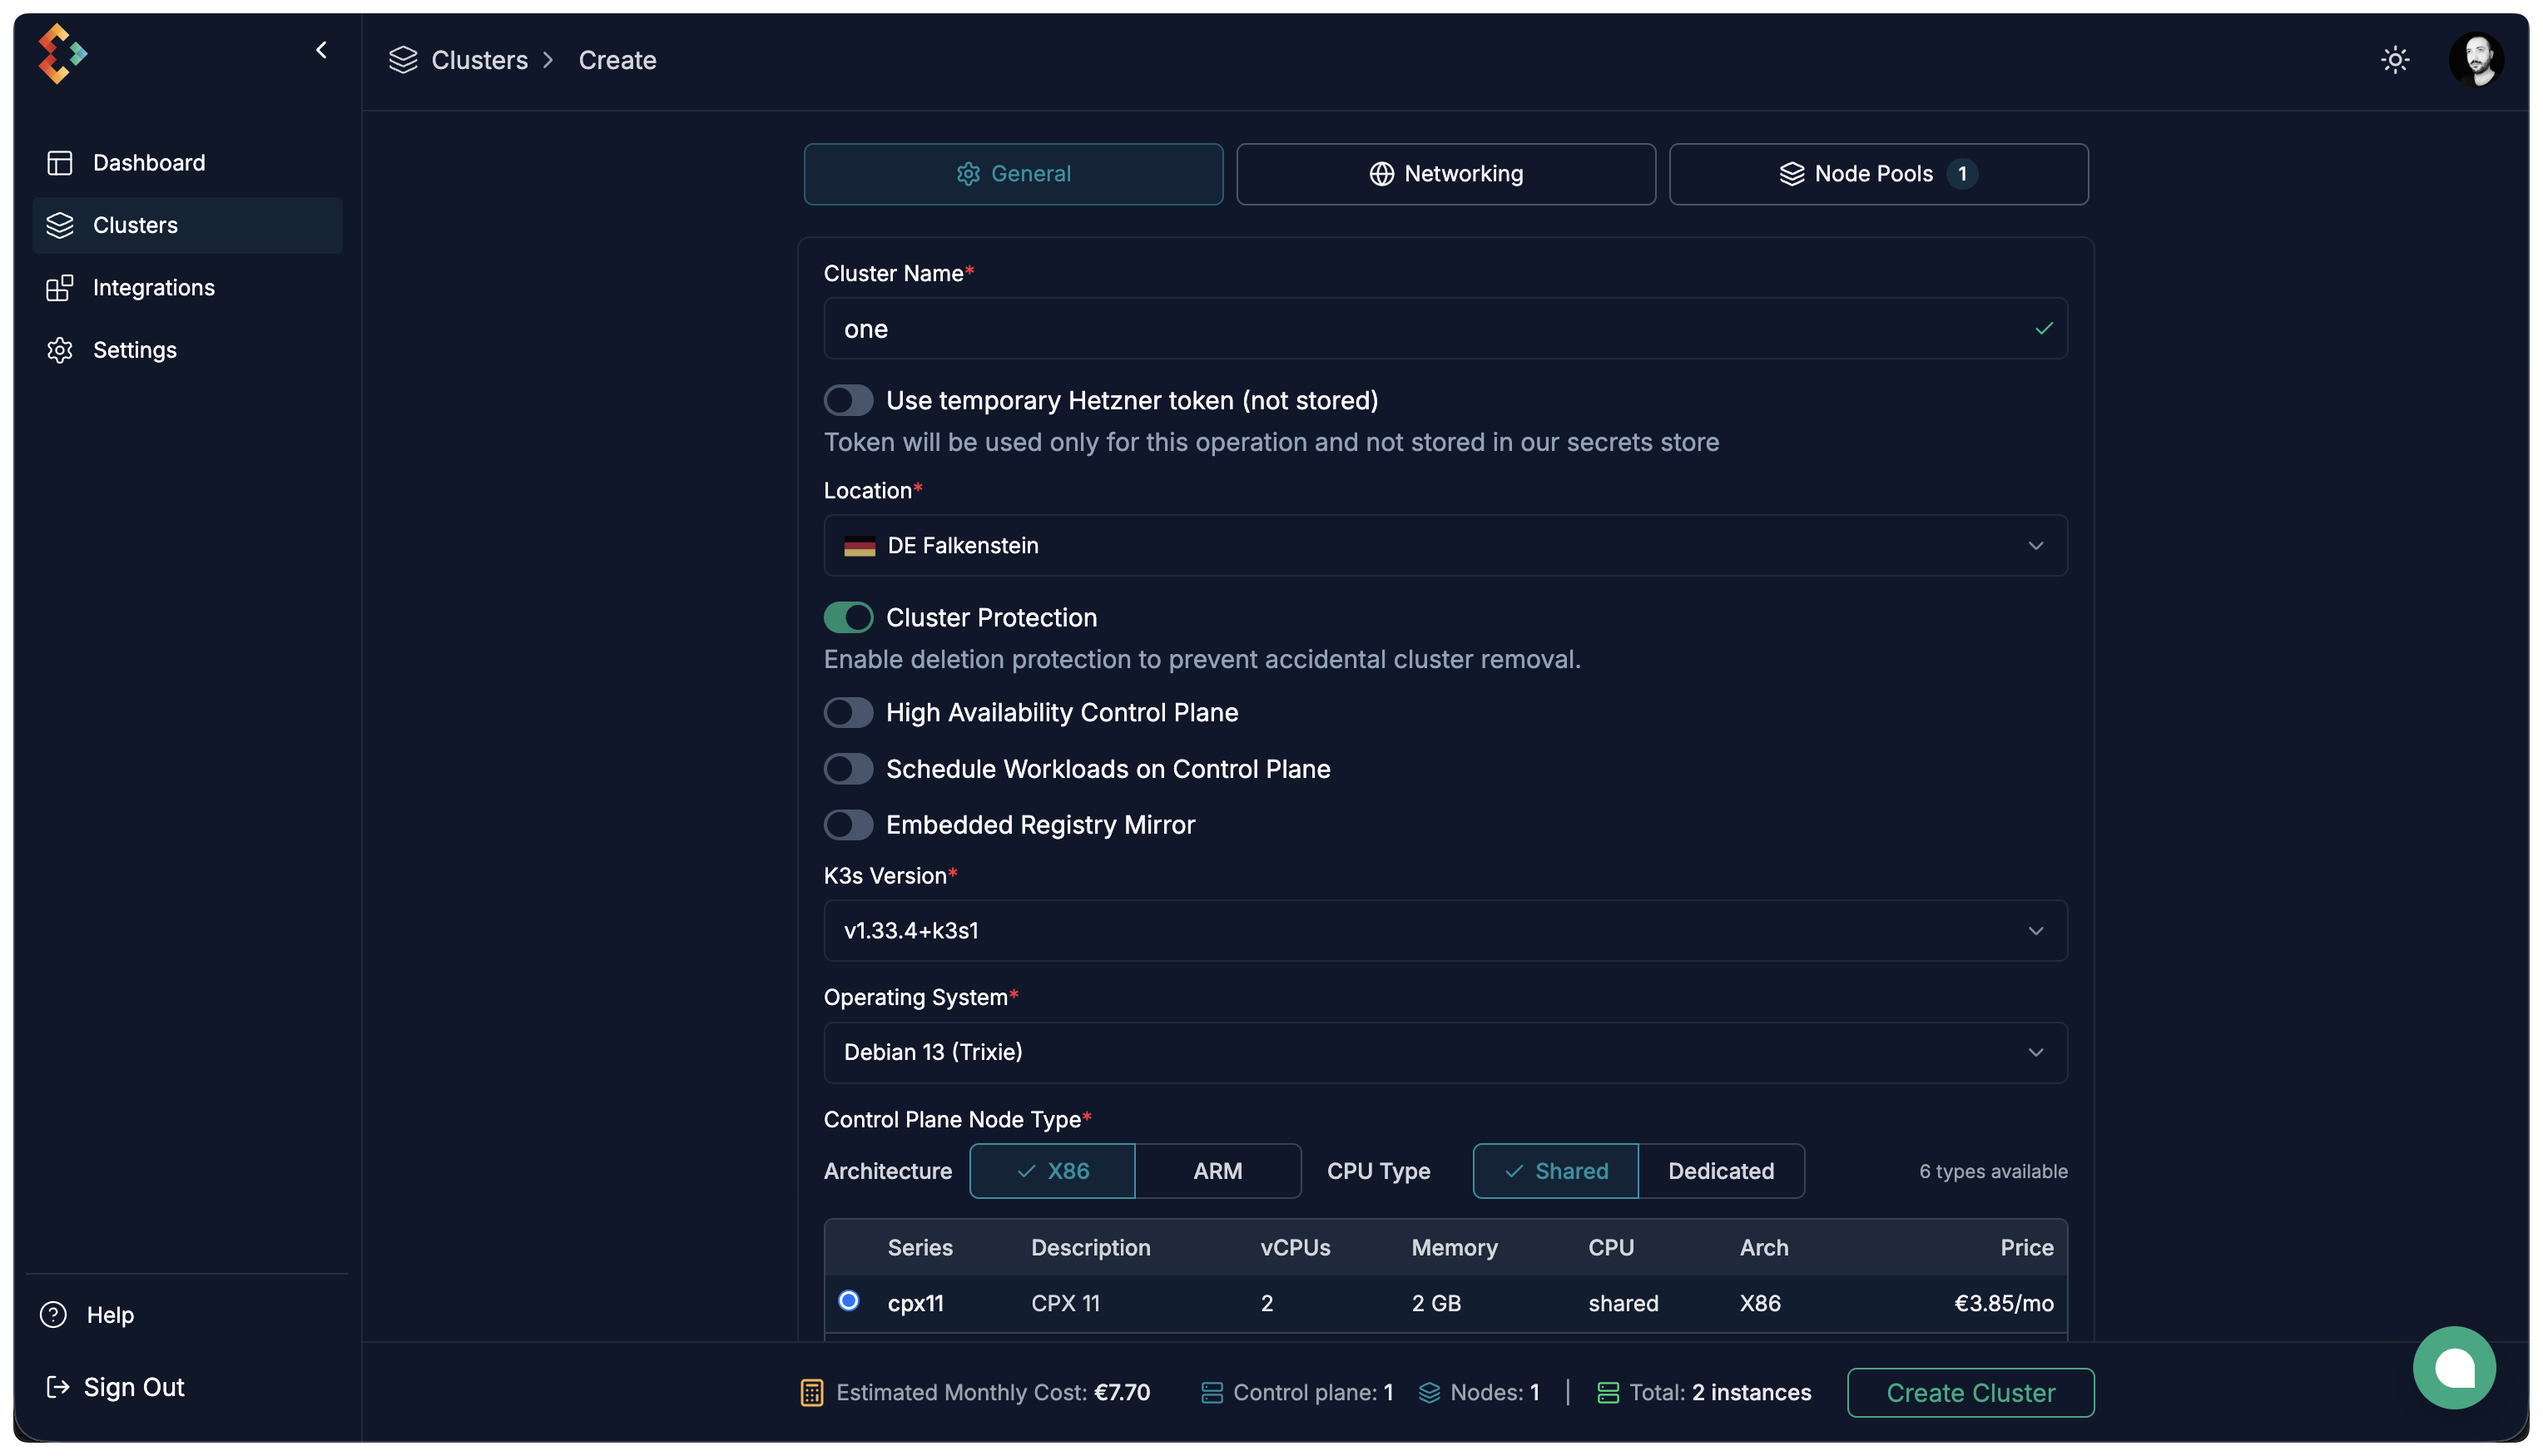Click the Memory column header

[1454, 1247]
